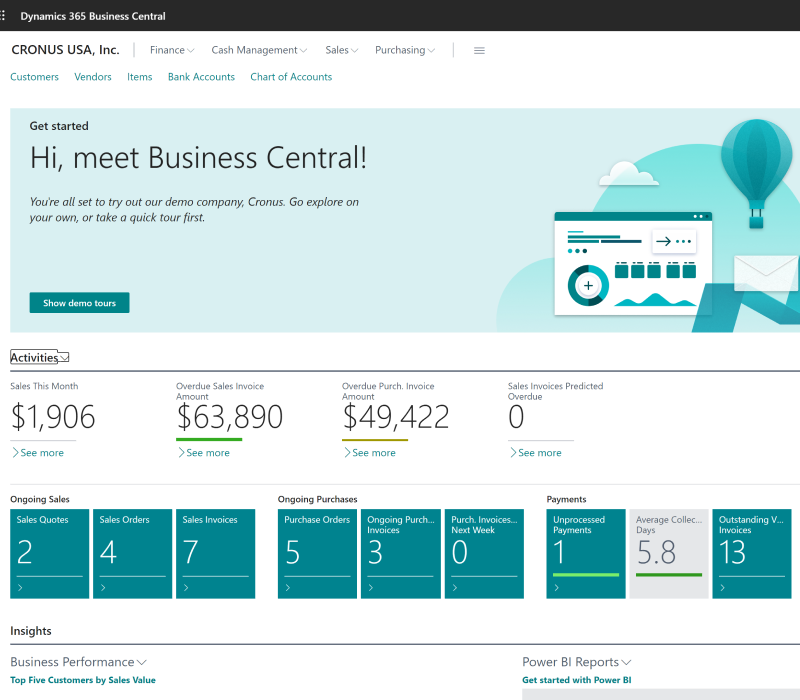
Task: Open the Customers list
Action: point(34,77)
